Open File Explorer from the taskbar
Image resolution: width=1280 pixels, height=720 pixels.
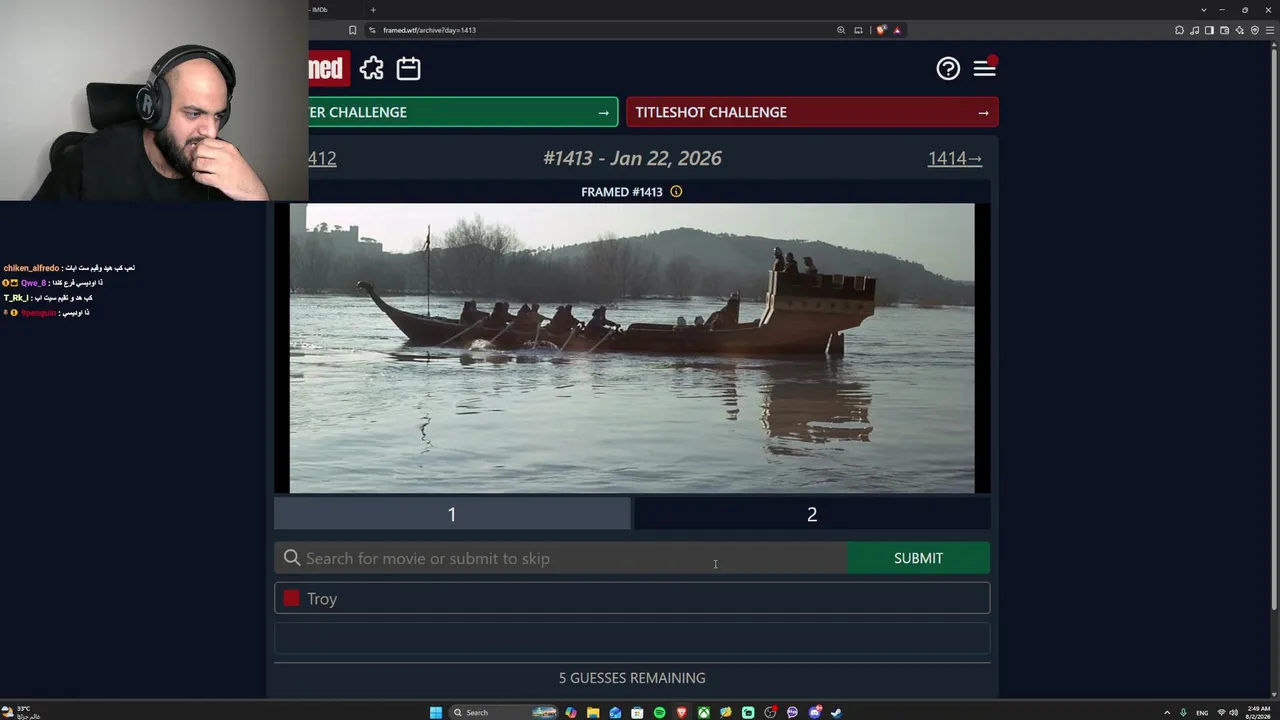(x=593, y=712)
